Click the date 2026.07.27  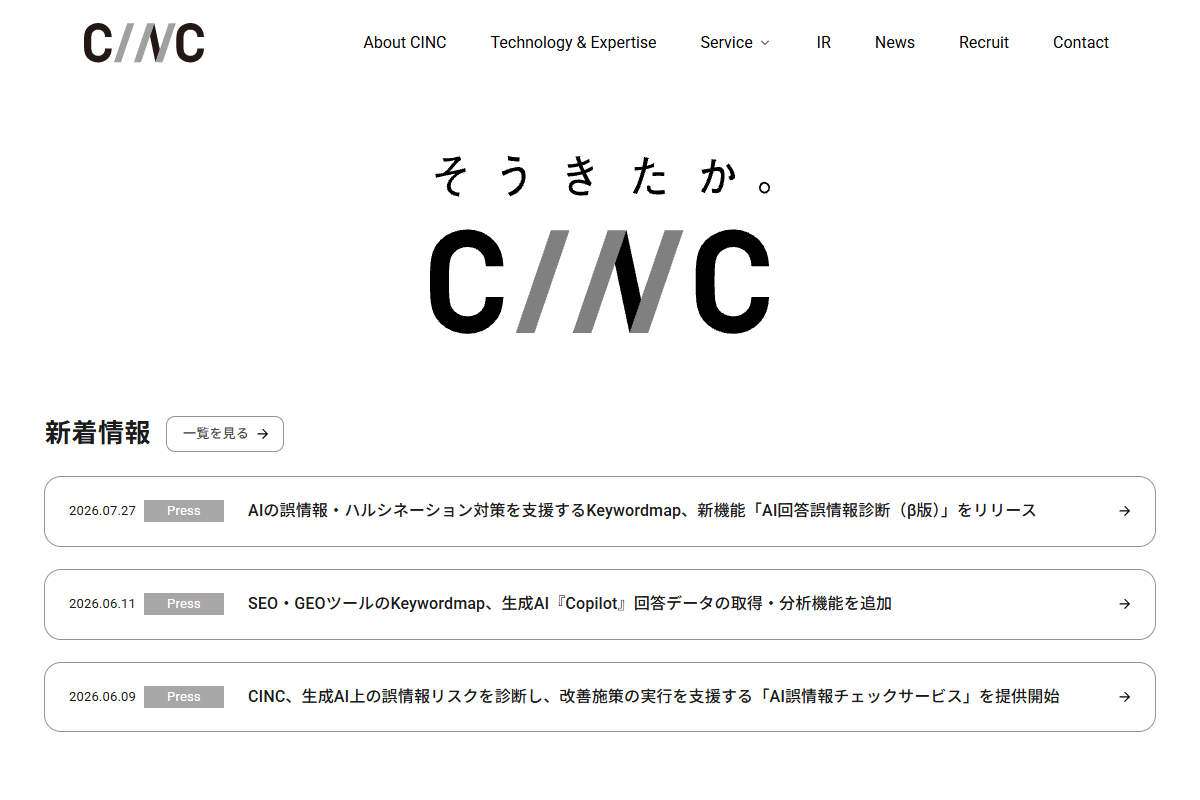coord(102,511)
